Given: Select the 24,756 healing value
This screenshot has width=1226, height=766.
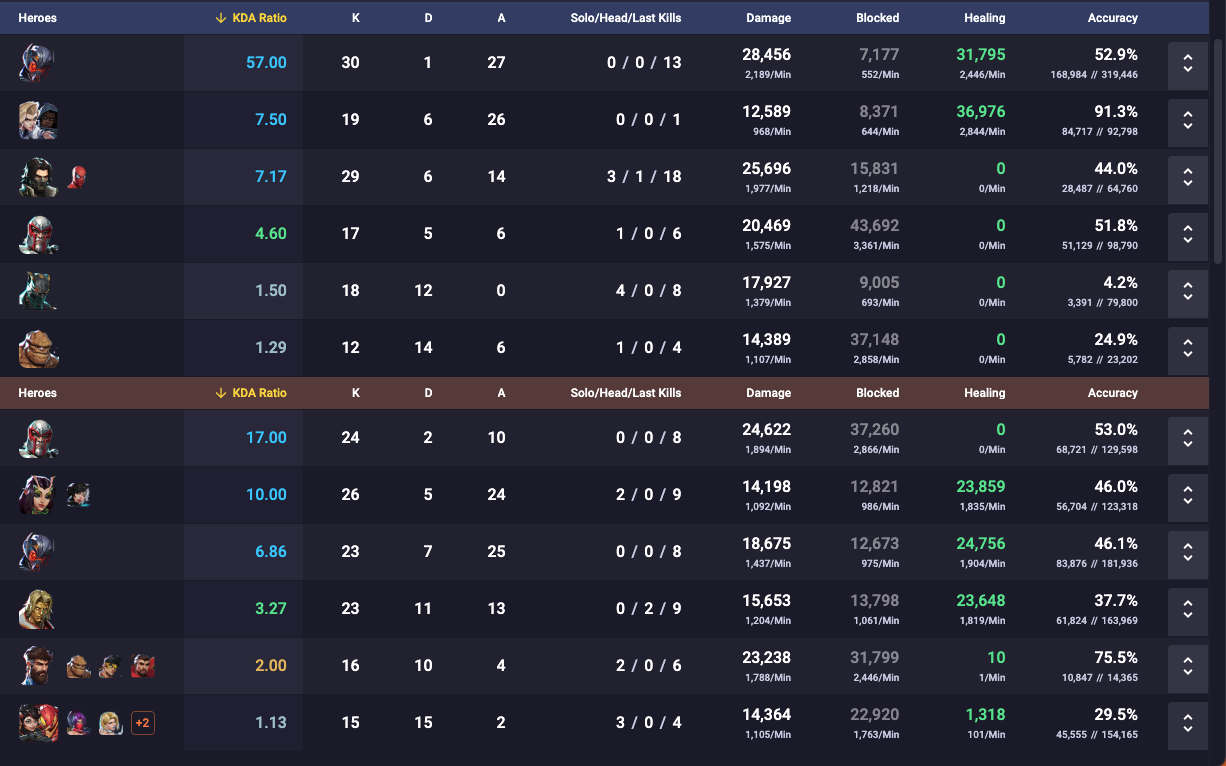Looking at the screenshot, I should (x=981, y=544).
